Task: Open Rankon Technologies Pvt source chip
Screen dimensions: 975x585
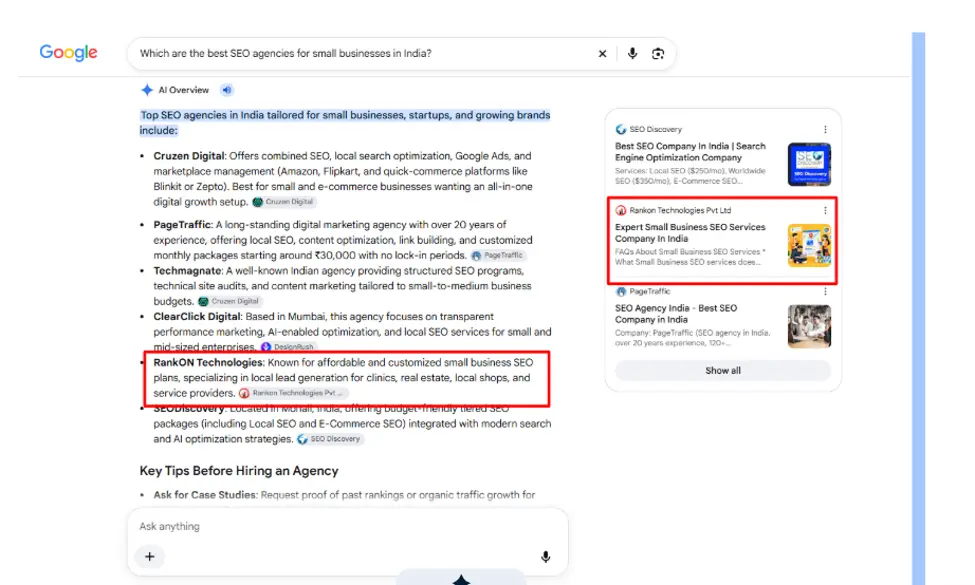Action: tap(292, 393)
